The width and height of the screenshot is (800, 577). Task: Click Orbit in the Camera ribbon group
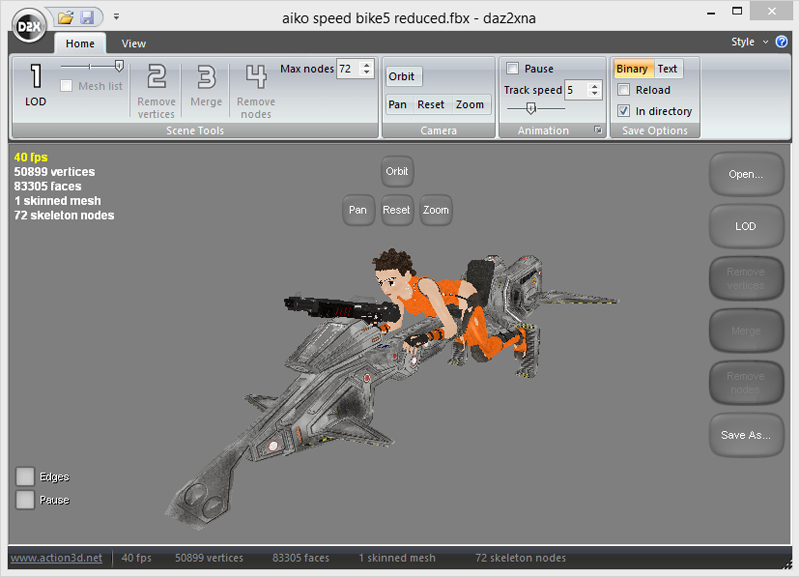[x=402, y=77]
